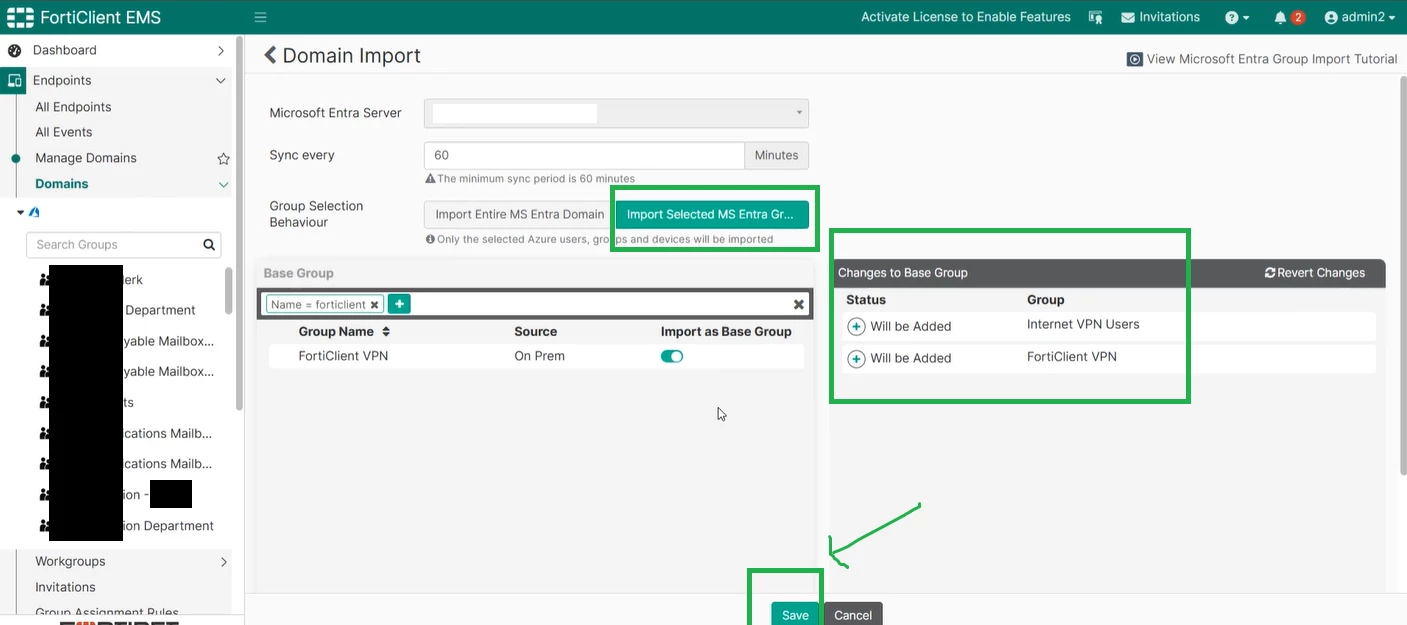Open notifications bell with 2 alerts

1289,17
